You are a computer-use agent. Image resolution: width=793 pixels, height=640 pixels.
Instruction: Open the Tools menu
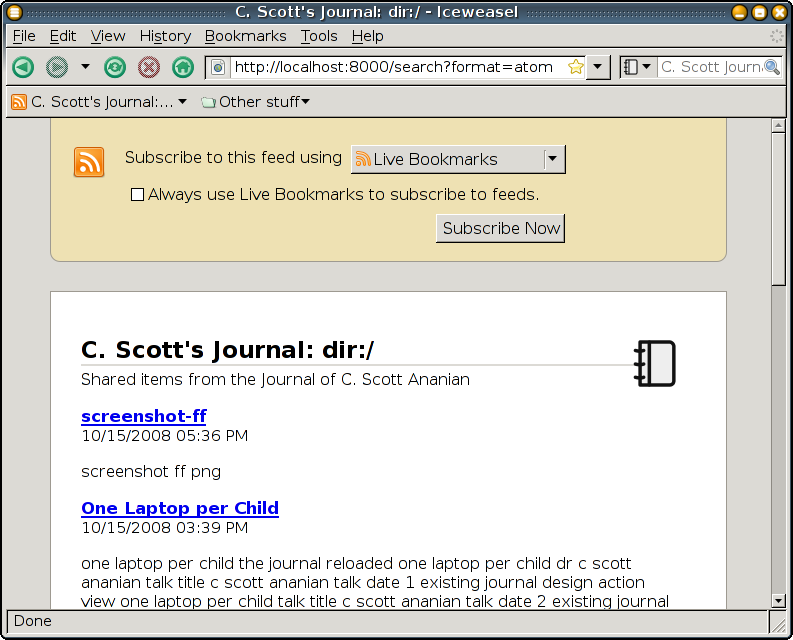(319, 36)
